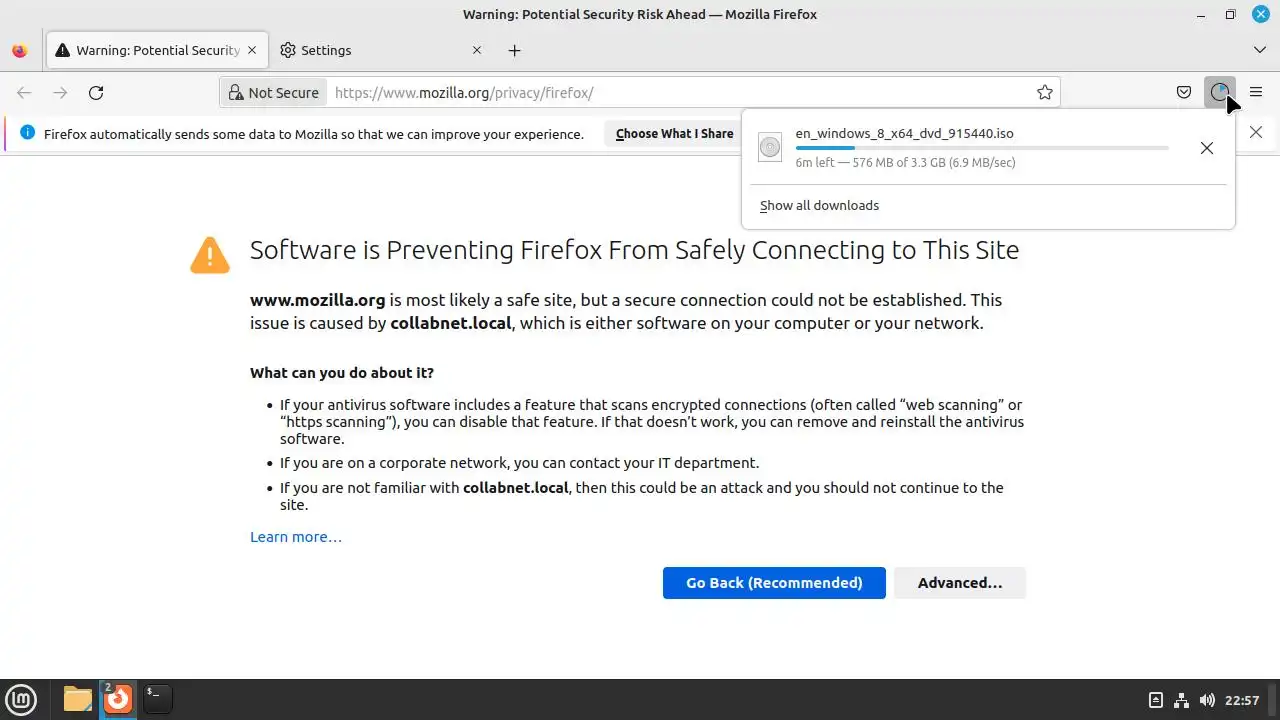Viewport: 1280px width, 720px height.
Task: Bookmark this page with the star icon
Action: click(1045, 93)
